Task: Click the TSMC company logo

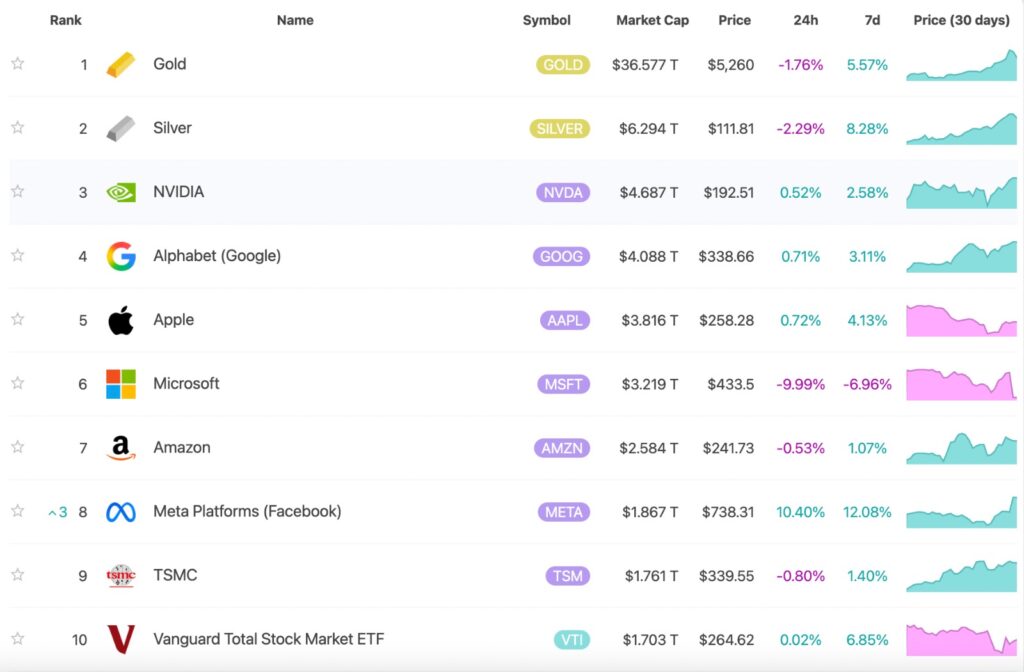Action: click(x=120, y=575)
